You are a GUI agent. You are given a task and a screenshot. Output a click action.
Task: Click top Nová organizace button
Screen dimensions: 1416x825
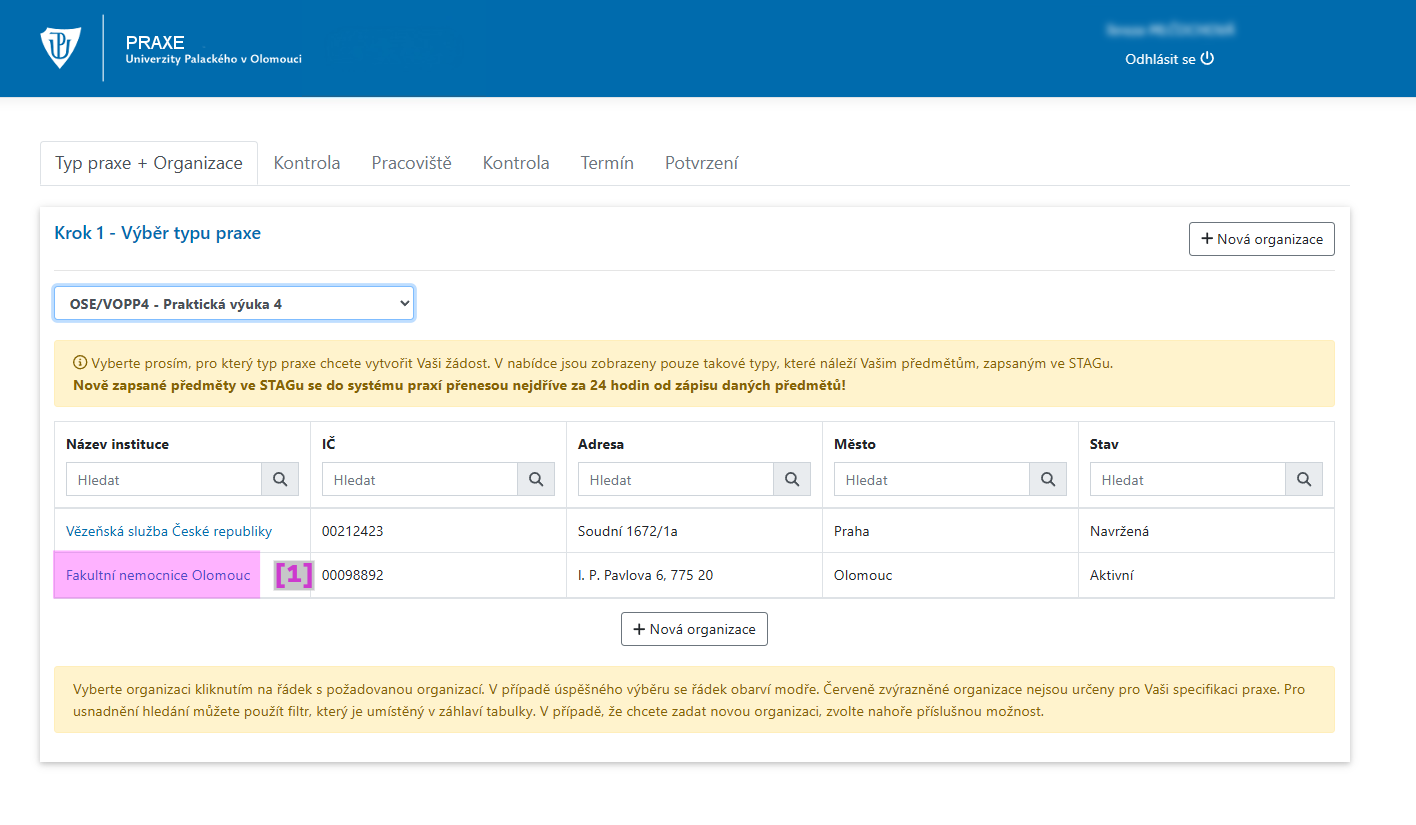click(x=1261, y=239)
